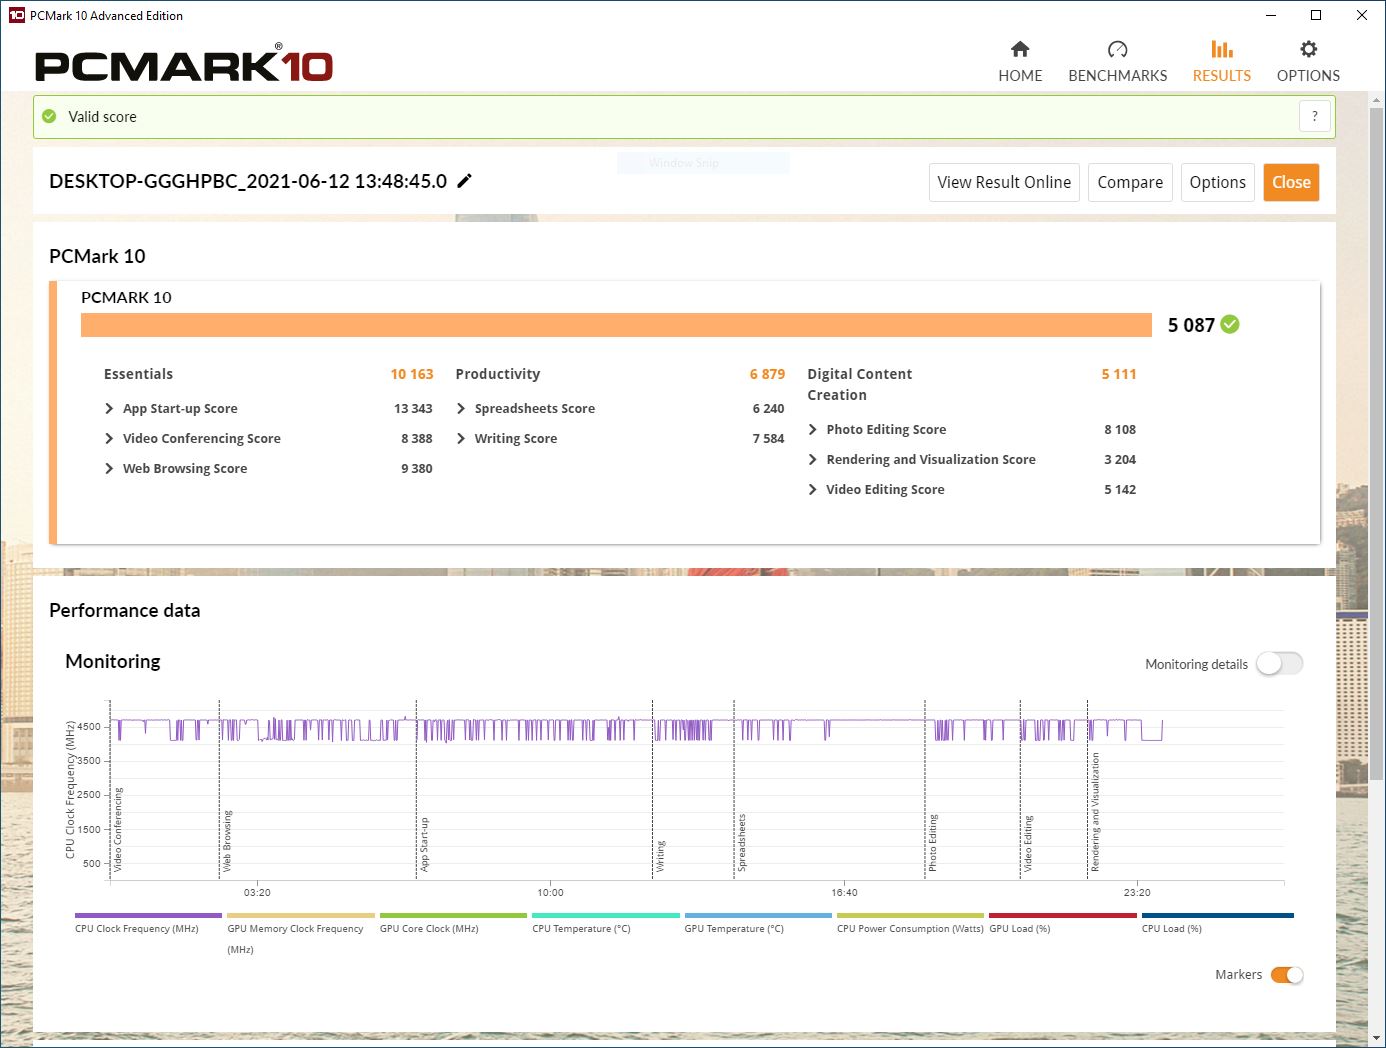Open OPTIONS label in navigation
Image resolution: width=1386 pixels, height=1048 pixels.
1308,75
